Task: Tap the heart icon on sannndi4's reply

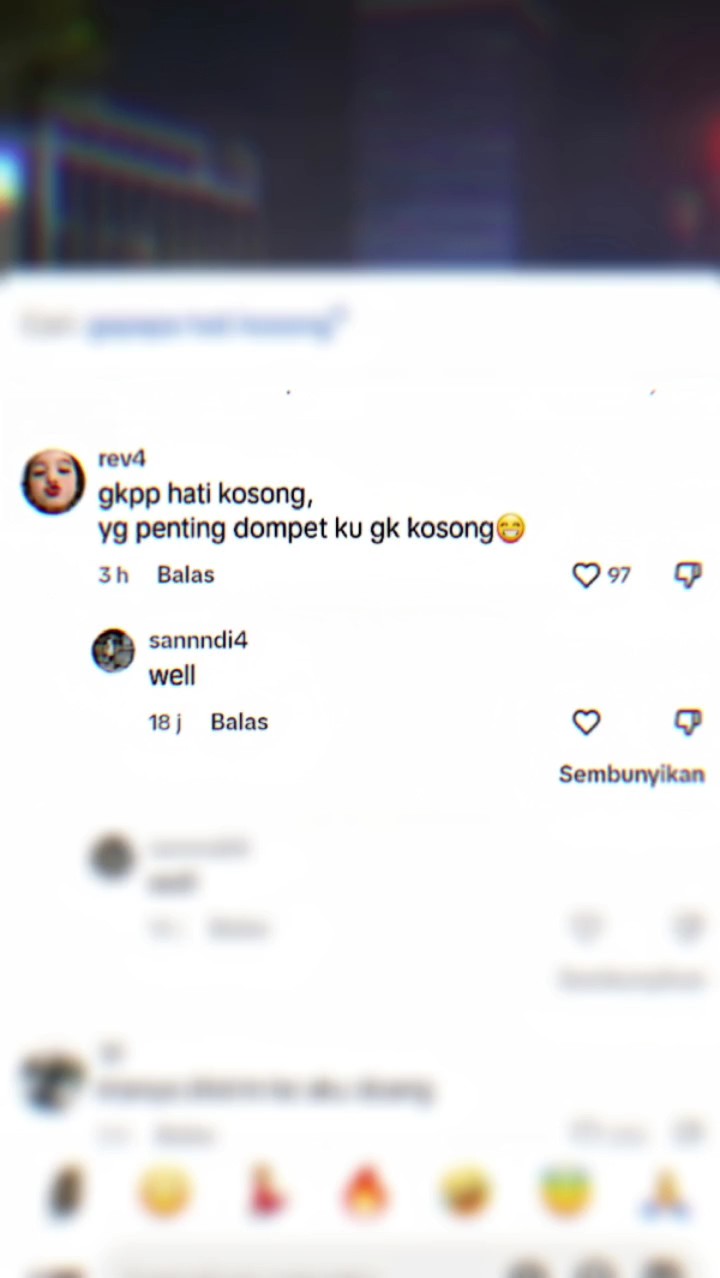Action: tap(586, 722)
